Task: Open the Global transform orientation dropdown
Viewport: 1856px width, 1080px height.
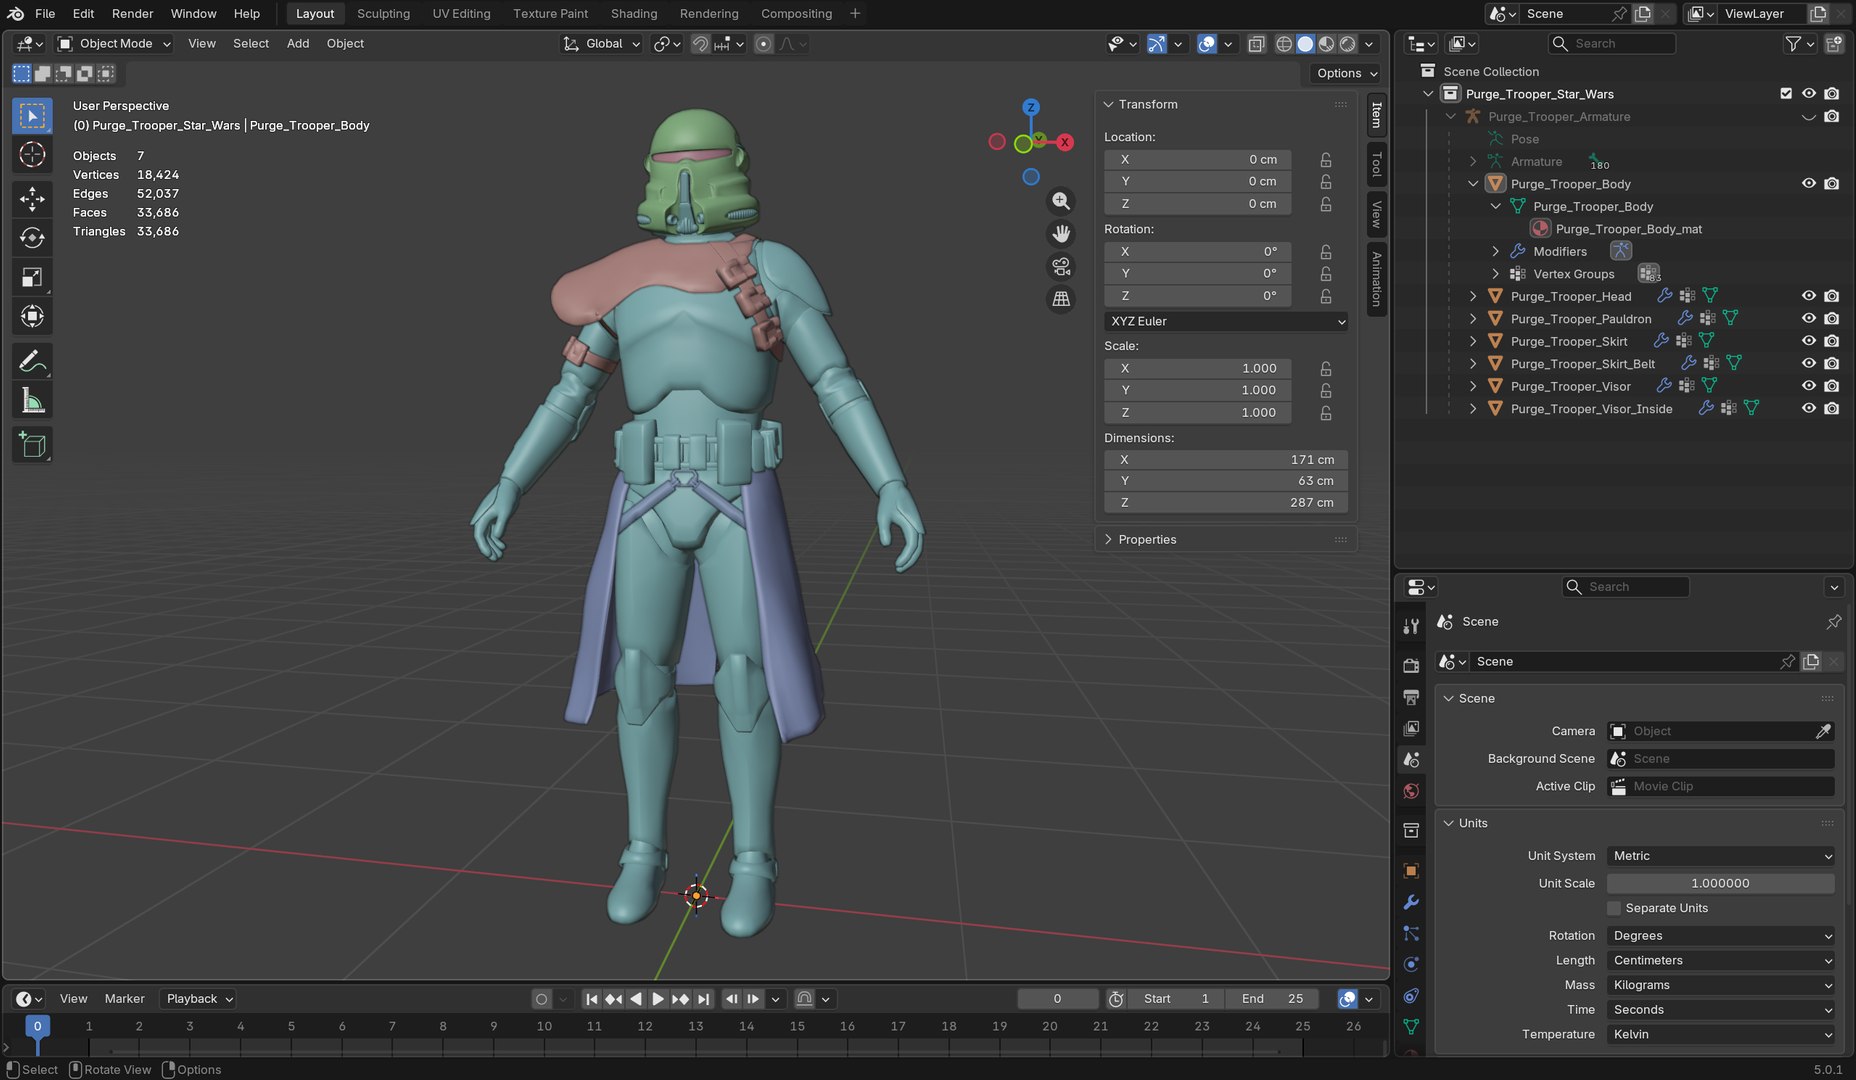Action: tap(601, 44)
